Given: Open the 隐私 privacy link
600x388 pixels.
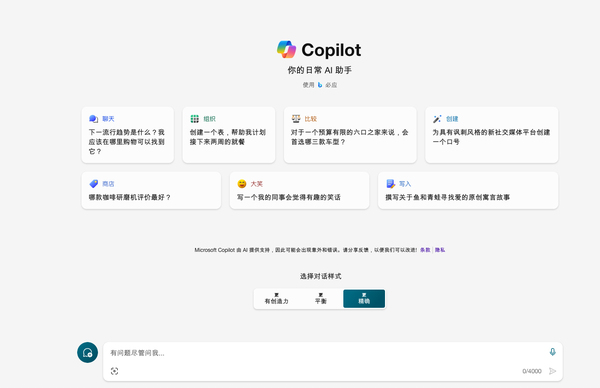Looking at the screenshot, I should [x=440, y=250].
